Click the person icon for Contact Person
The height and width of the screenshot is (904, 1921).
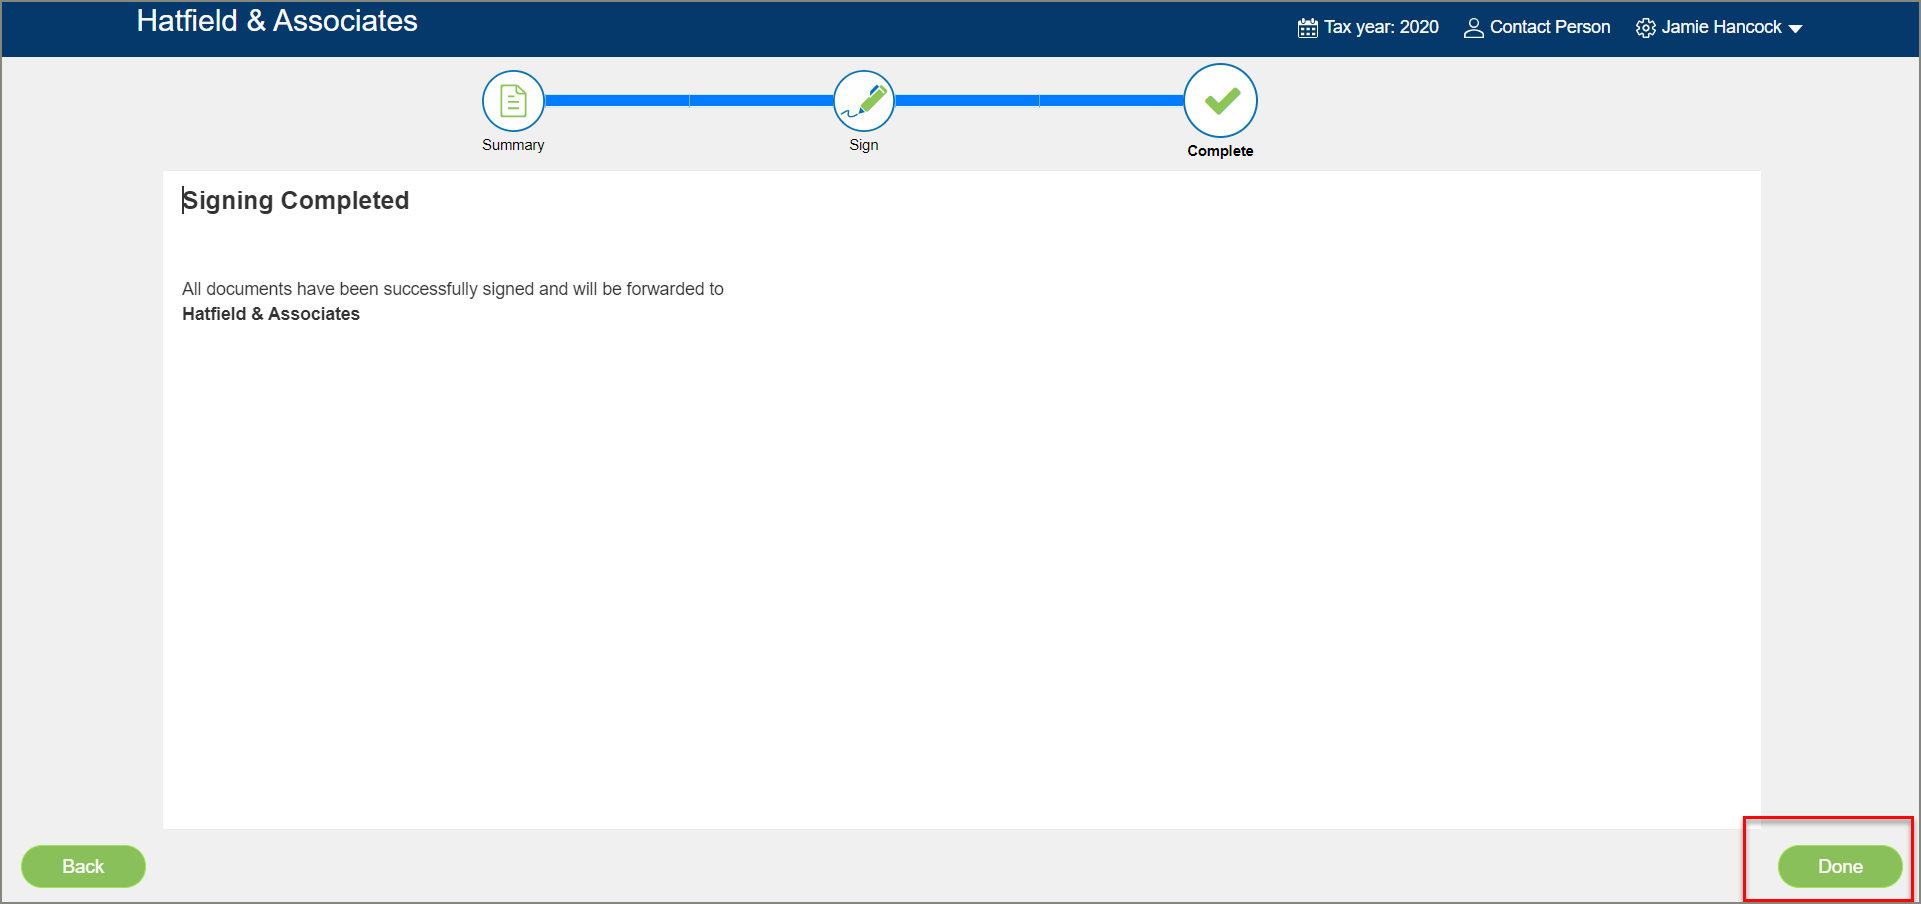[x=1473, y=28]
